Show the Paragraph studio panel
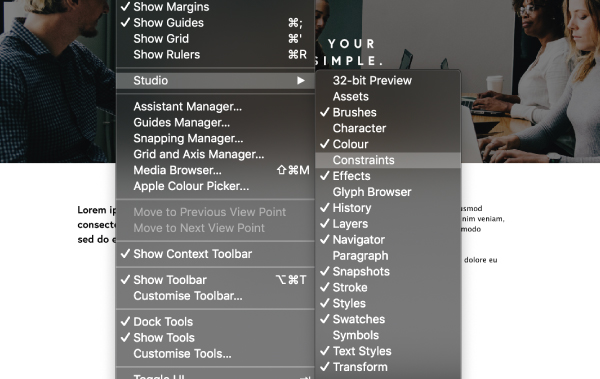Image resolution: width=600 pixels, height=379 pixels. [388, 256]
